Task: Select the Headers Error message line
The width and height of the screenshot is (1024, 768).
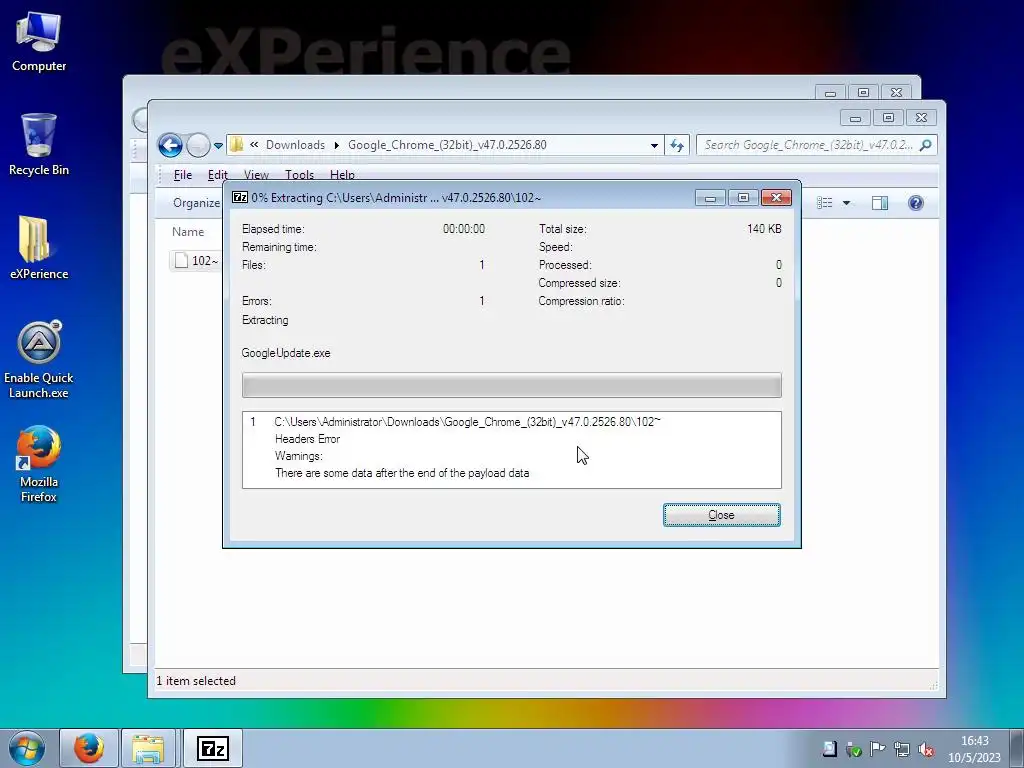Action: [x=307, y=439]
